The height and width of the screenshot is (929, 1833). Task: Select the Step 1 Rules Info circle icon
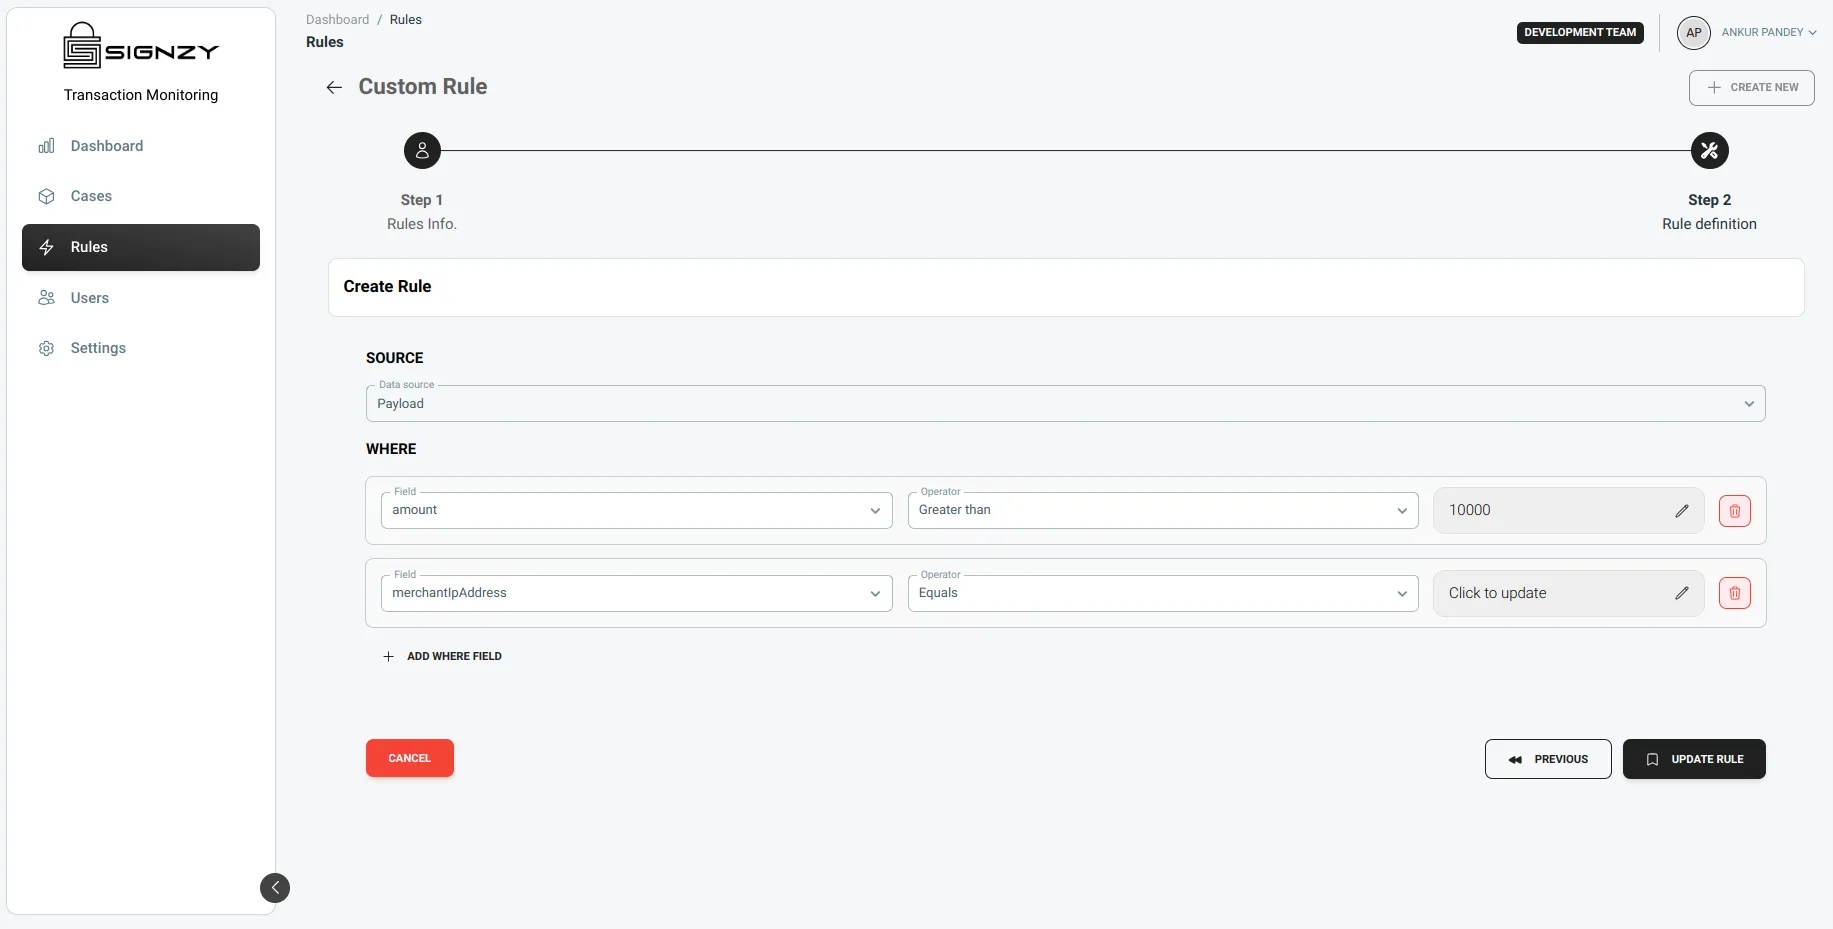coord(422,151)
